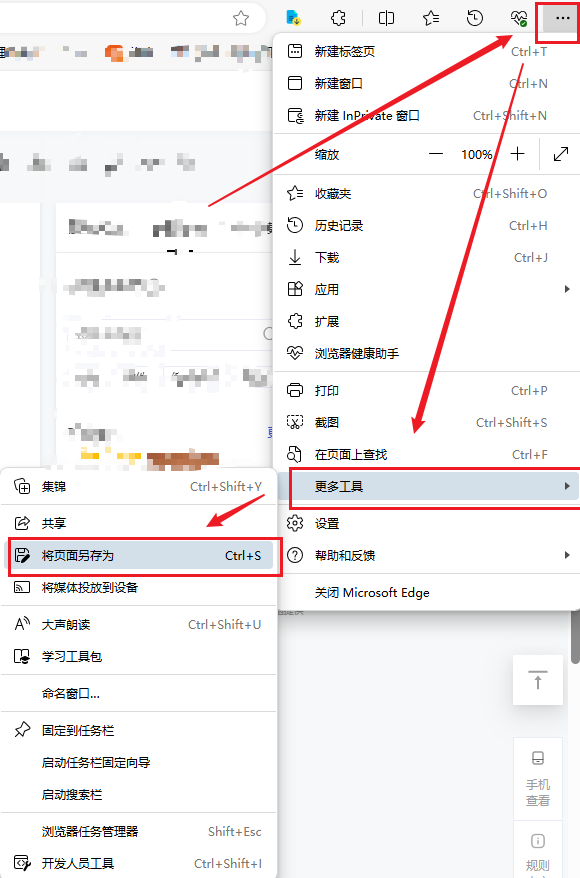Start 大声朗读 from the submenu
This screenshot has height=878, width=580.
click(x=138, y=624)
